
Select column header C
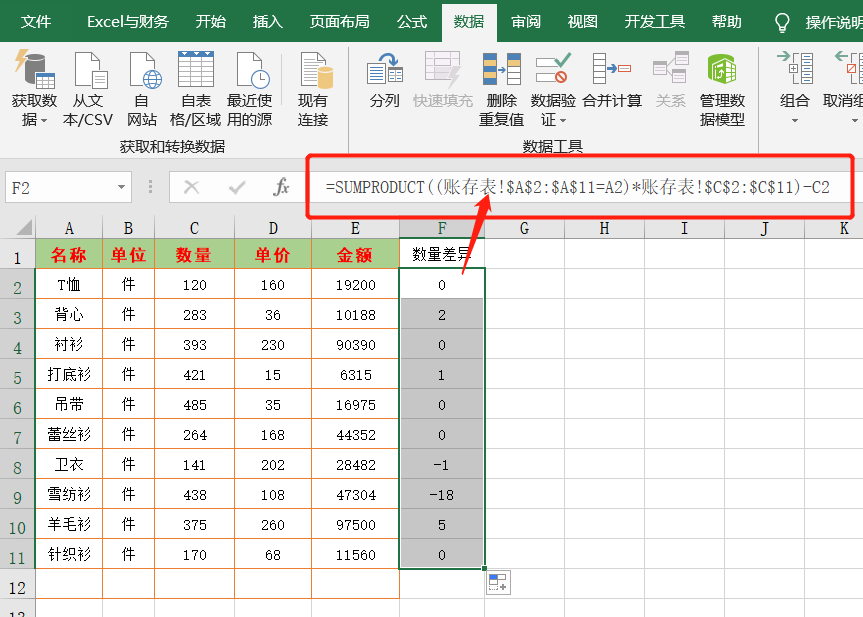[x=194, y=229]
